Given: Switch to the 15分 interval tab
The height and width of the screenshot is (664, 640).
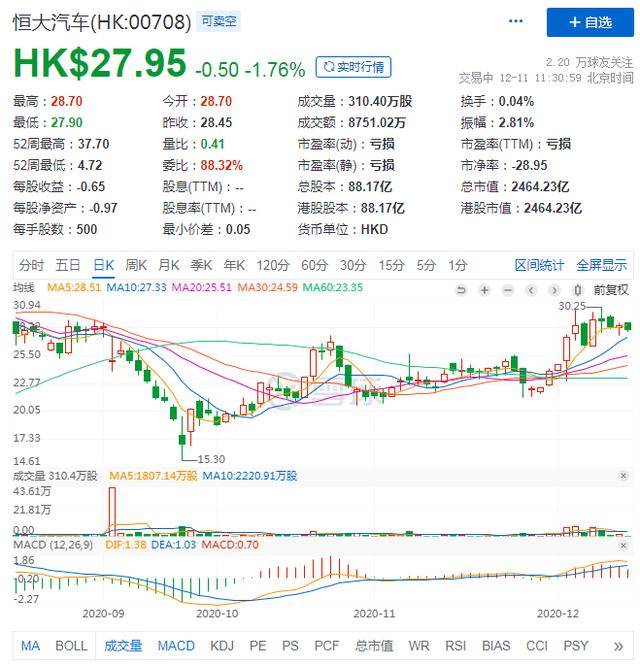Looking at the screenshot, I should tap(391, 265).
